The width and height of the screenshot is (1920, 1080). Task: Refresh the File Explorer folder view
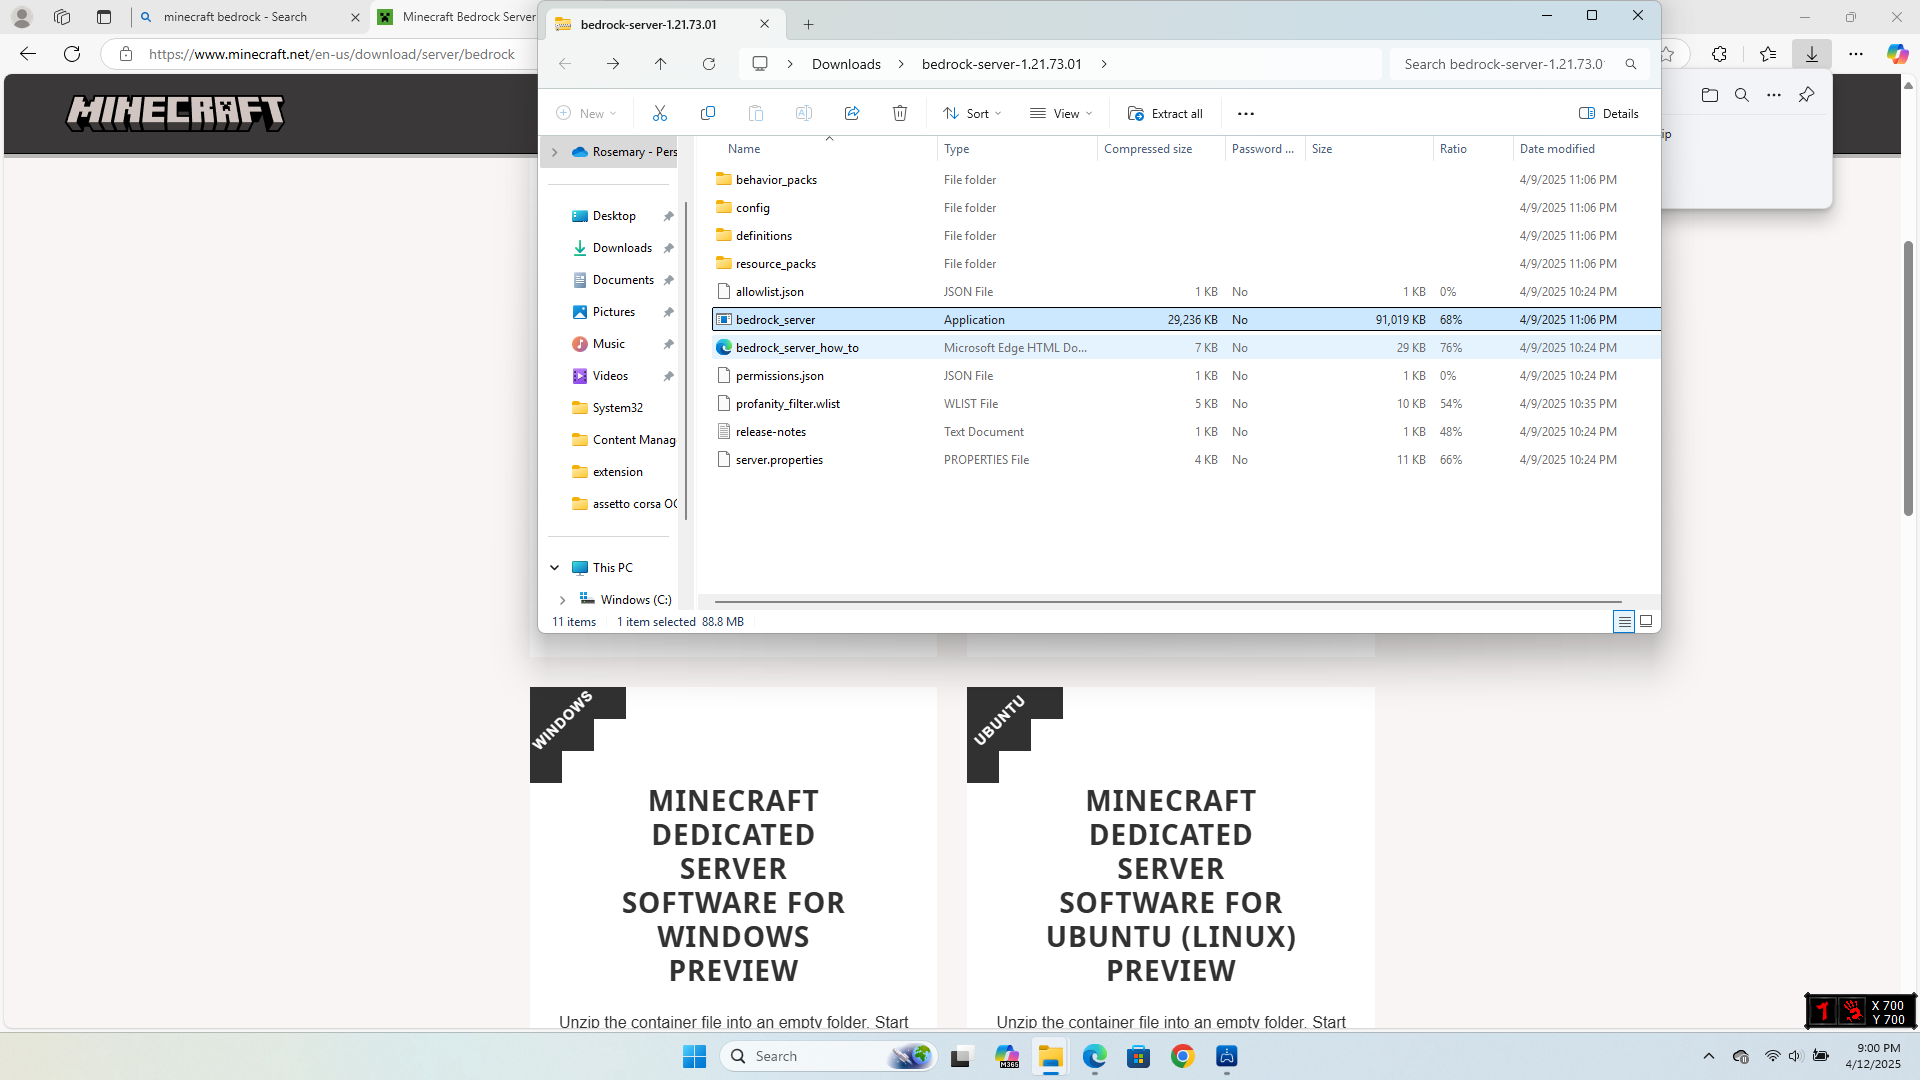pyautogui.click(x=709, y=64)
